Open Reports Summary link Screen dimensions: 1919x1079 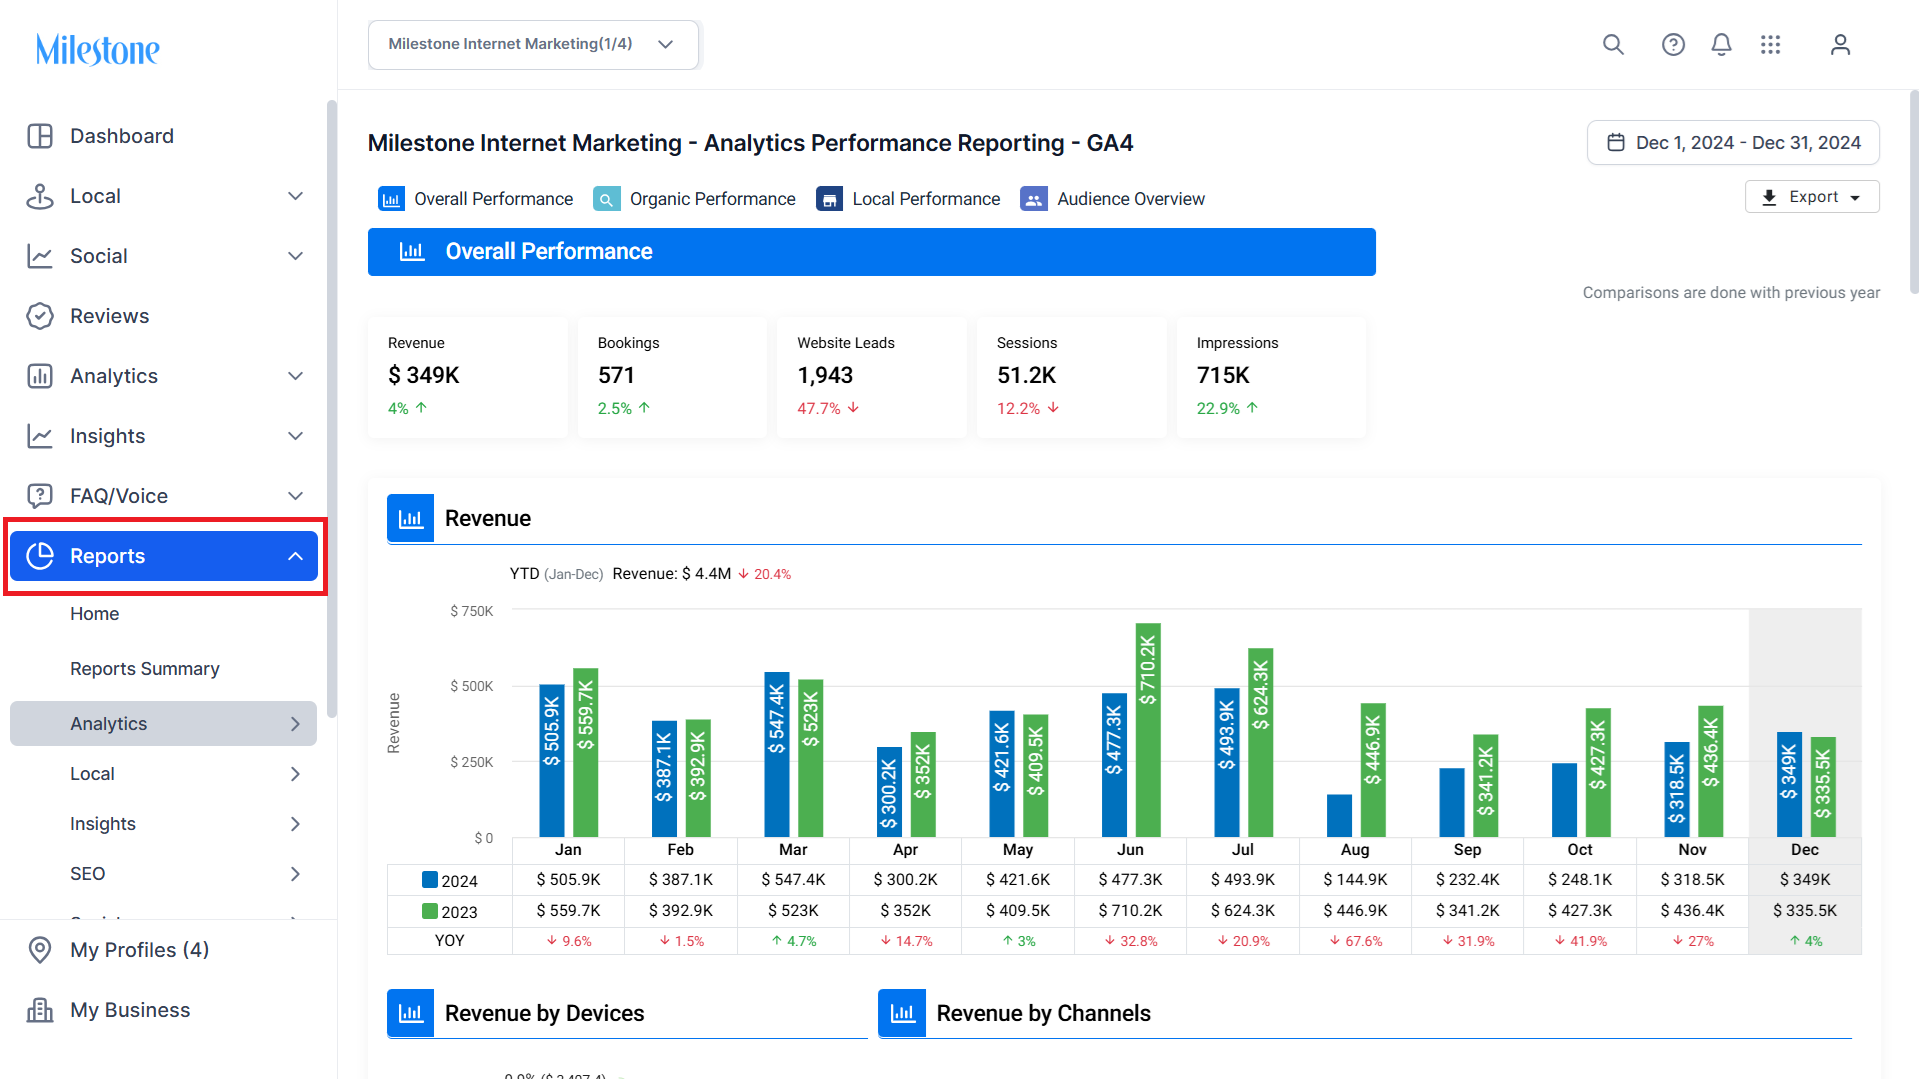[145, 669]
